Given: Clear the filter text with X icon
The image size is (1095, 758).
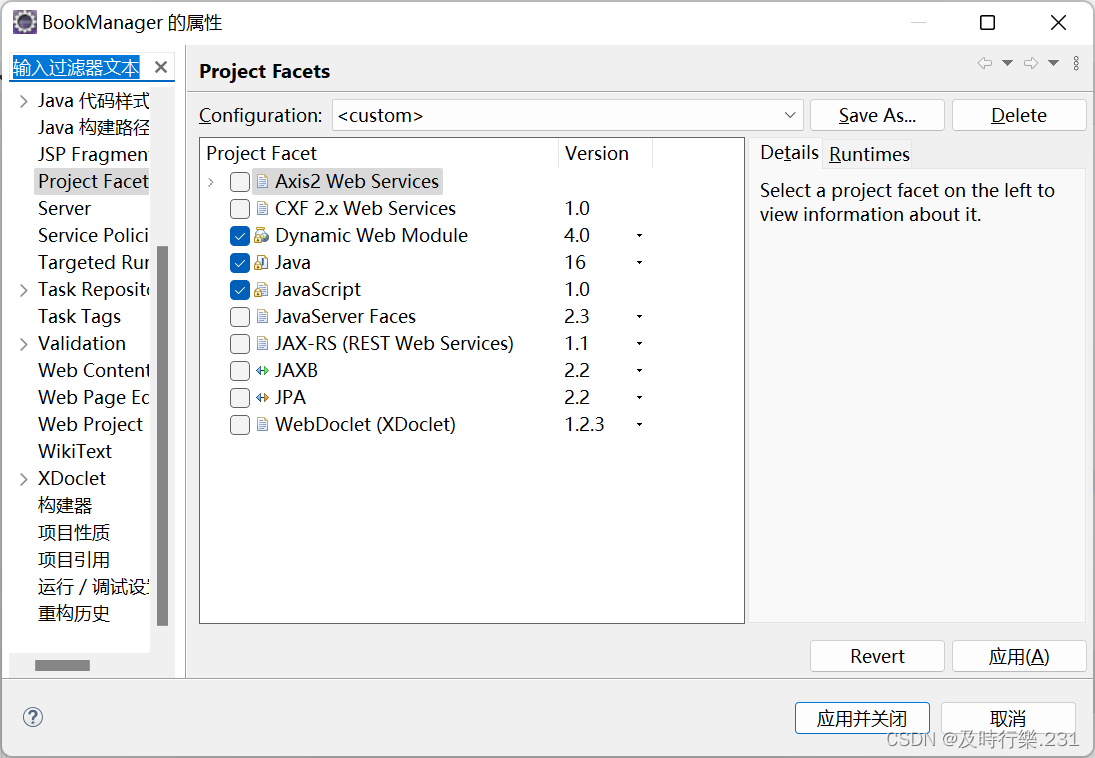Looking at the screenshot, I should tap(160, 68).
